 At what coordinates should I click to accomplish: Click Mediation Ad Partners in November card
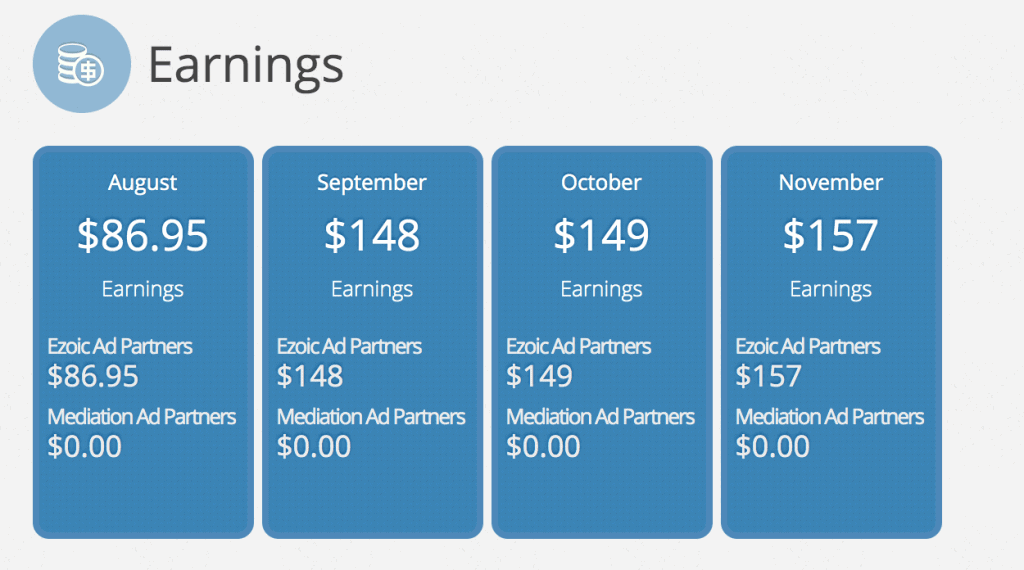point(830,417)
